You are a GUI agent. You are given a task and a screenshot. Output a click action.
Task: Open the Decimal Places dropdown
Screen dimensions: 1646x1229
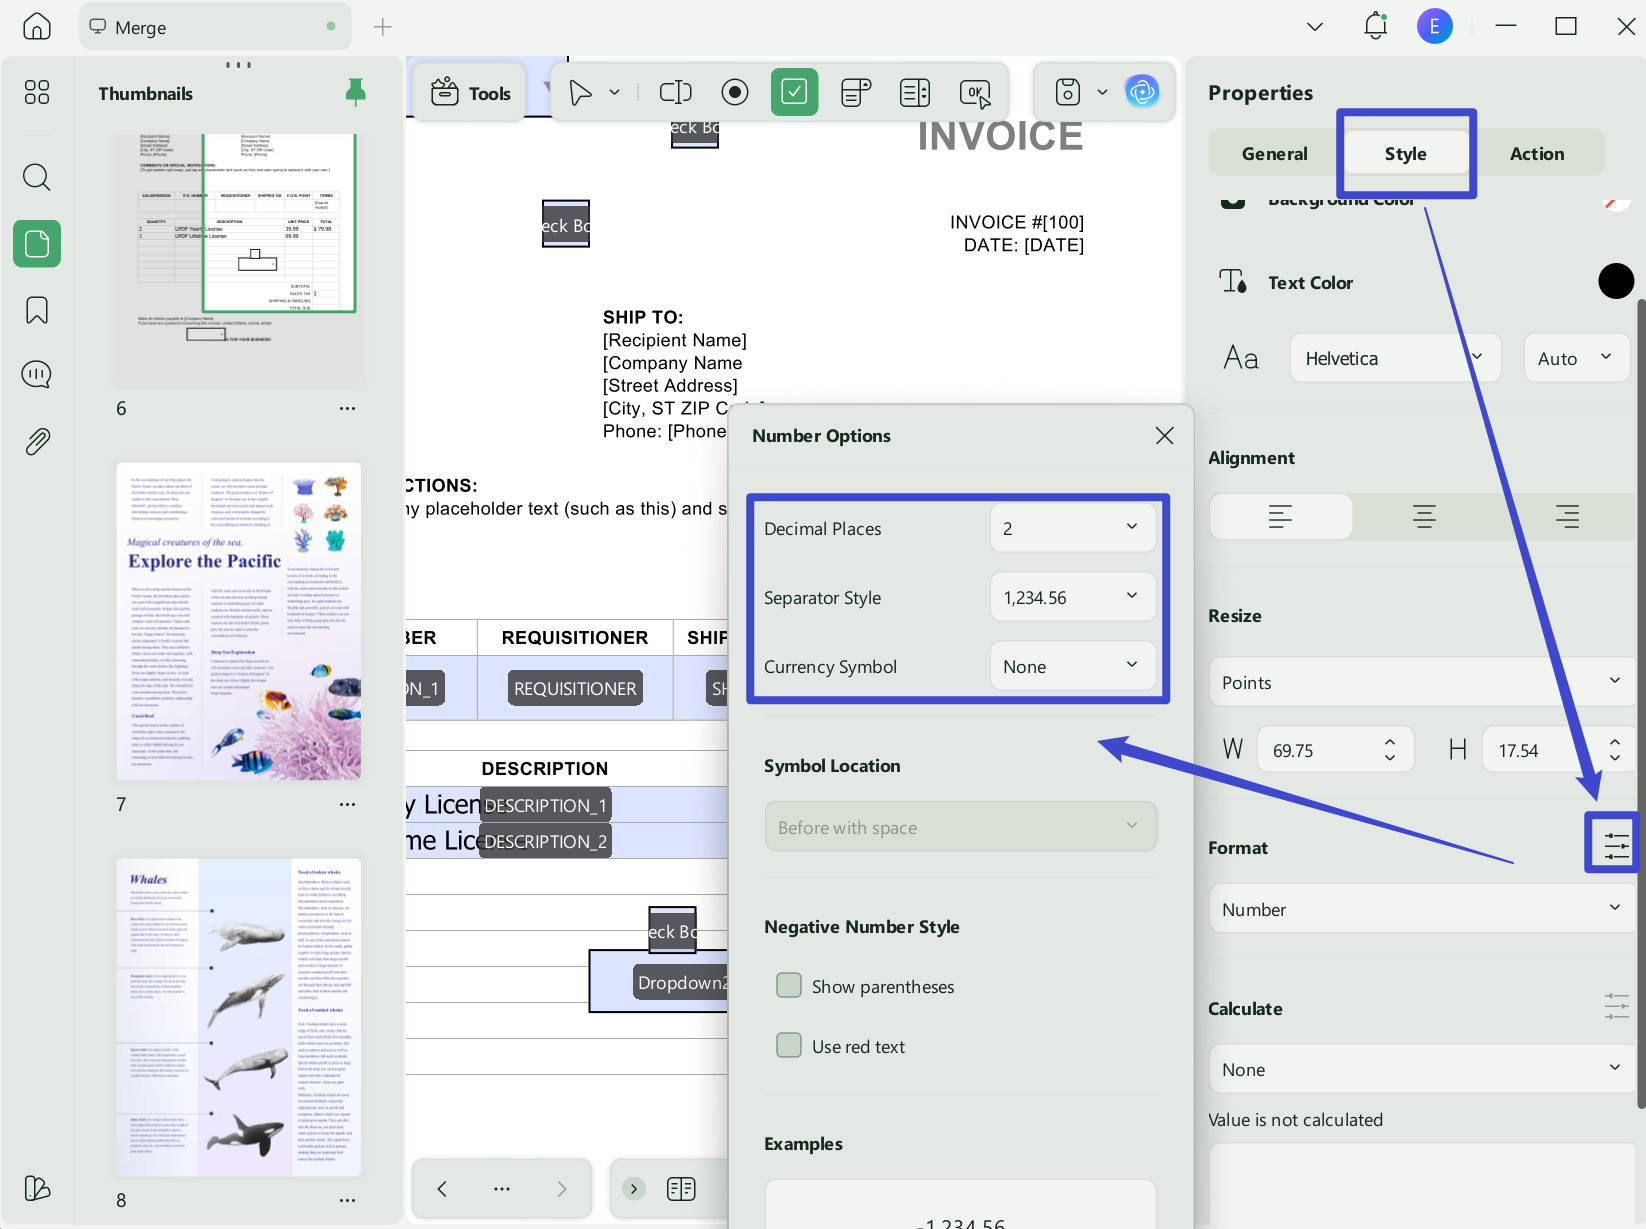[x=1073, y=528]
